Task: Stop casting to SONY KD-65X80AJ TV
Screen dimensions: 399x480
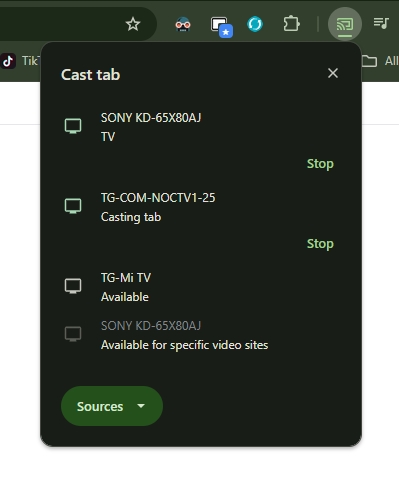Action: coord(320,164)
